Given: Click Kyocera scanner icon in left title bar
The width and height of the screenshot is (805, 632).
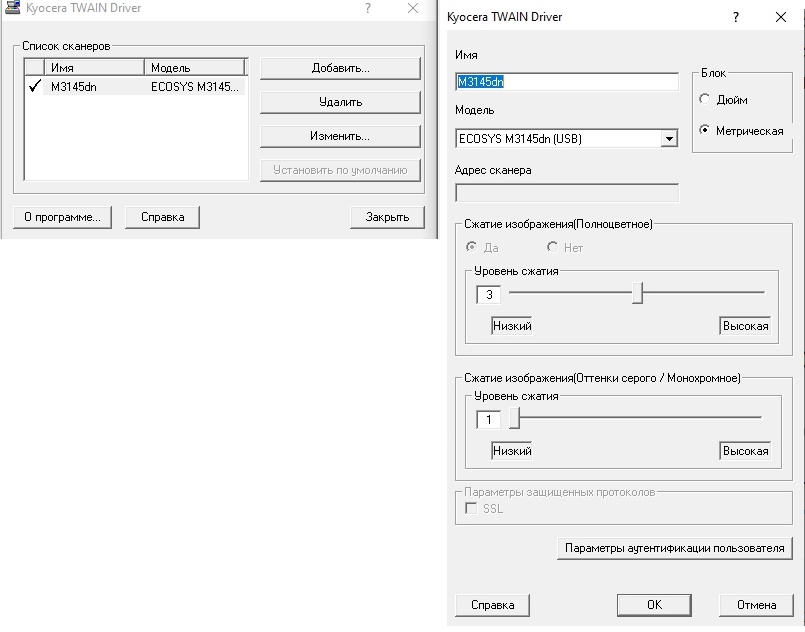Looking at the screenshot, I should coord(12,7).
